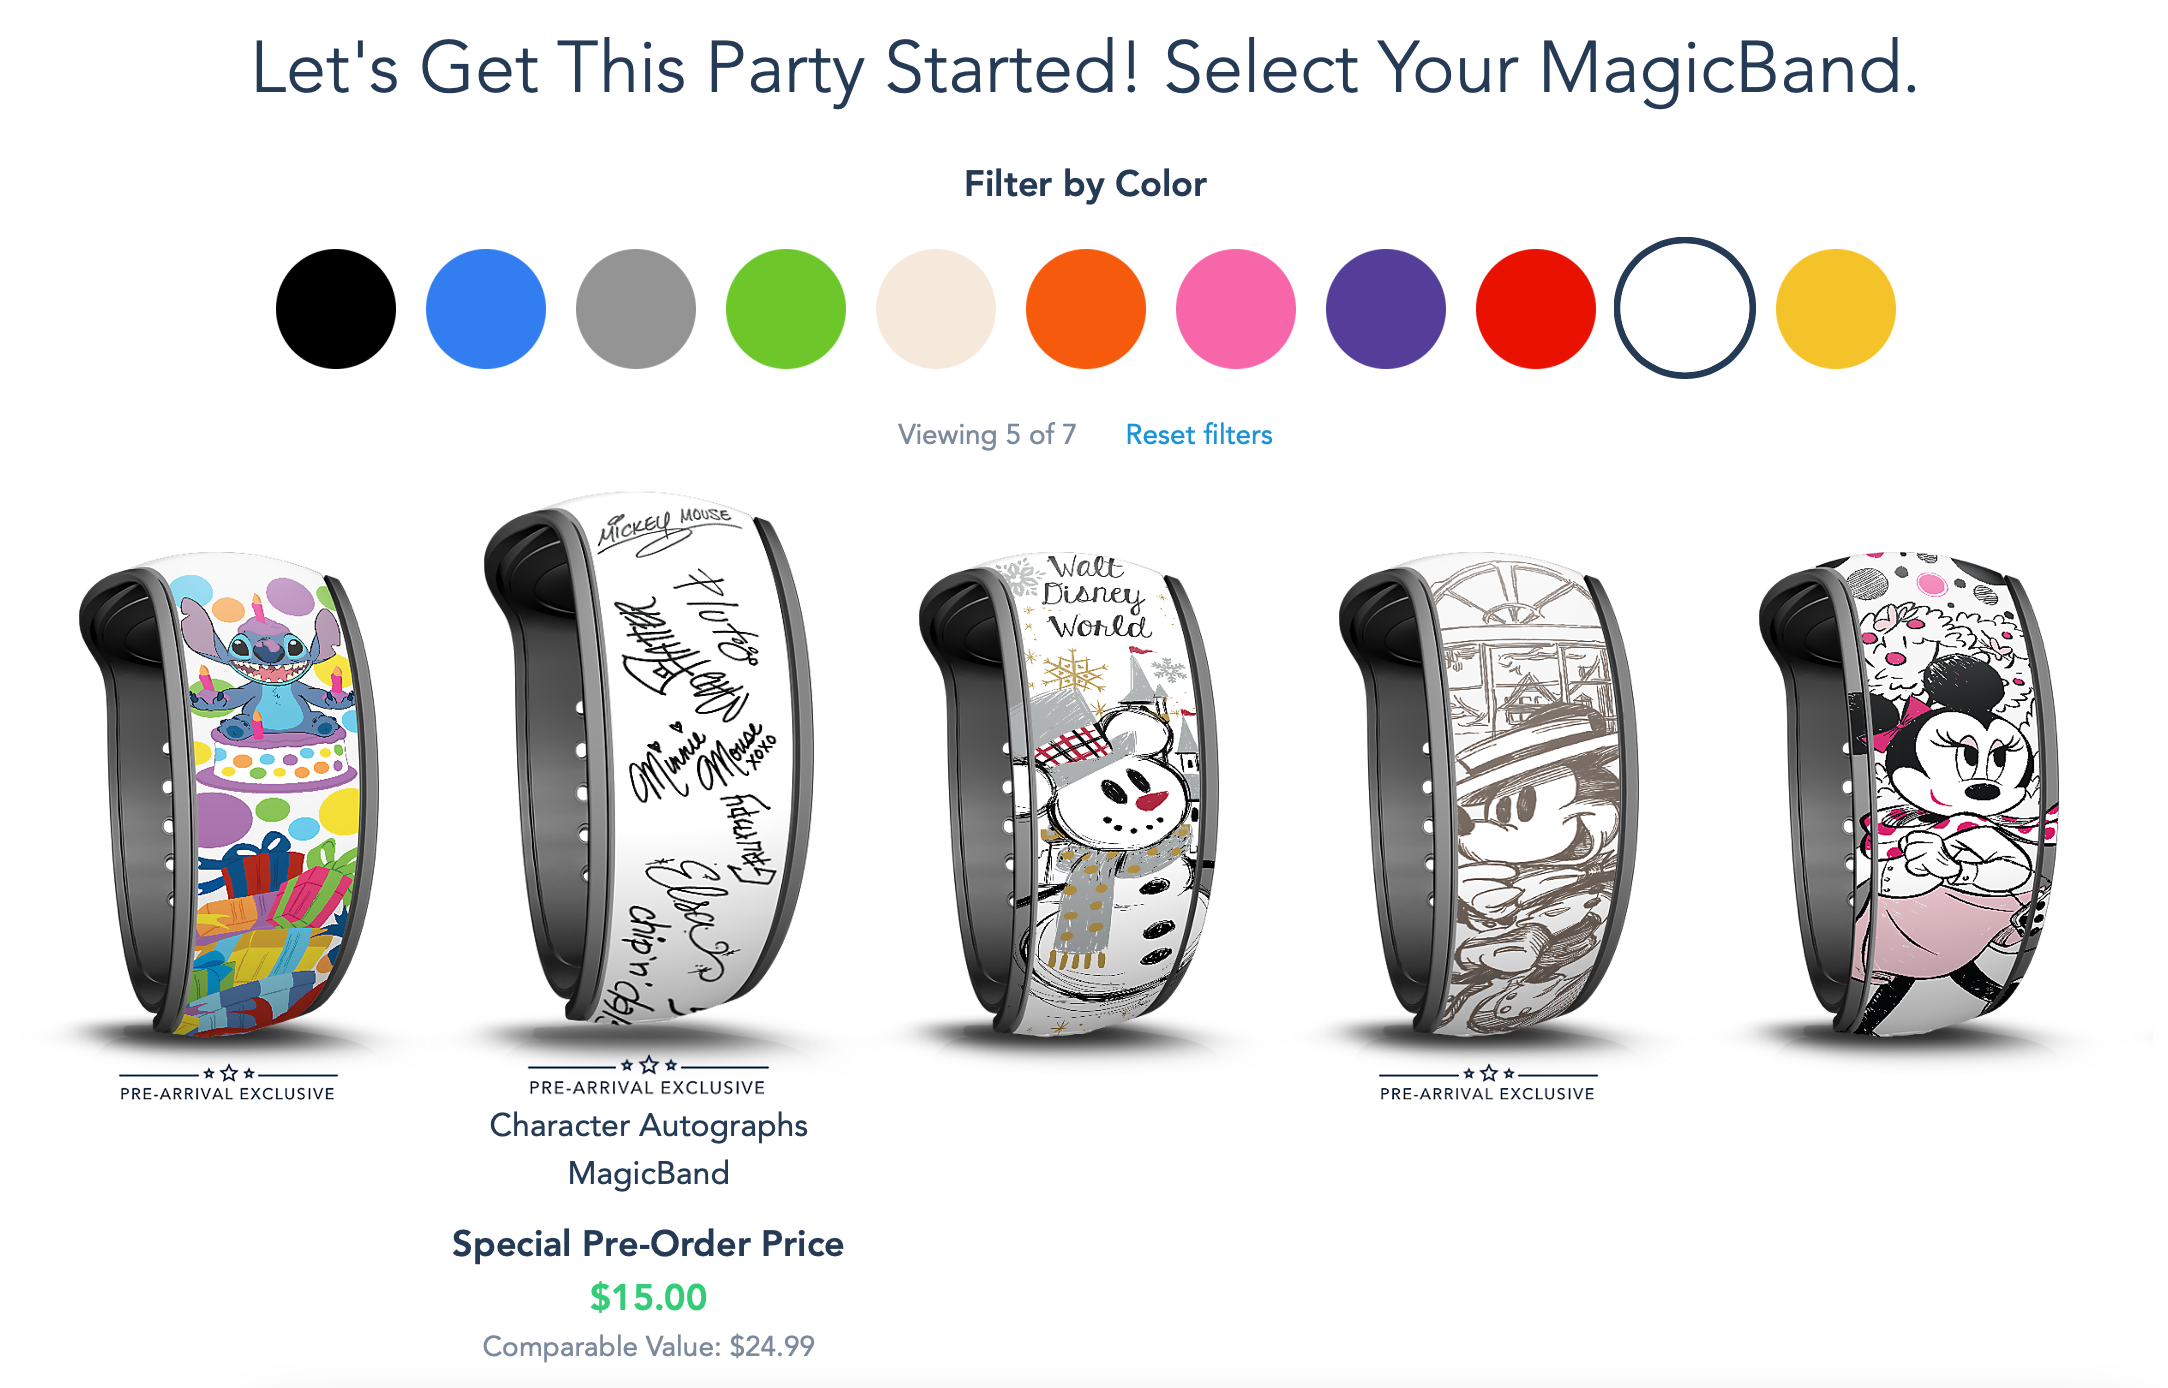2168x1388 pixels.
Task: Pick the sketch Mickey Mouse MagicBand
Action: tap(1488, 794)
